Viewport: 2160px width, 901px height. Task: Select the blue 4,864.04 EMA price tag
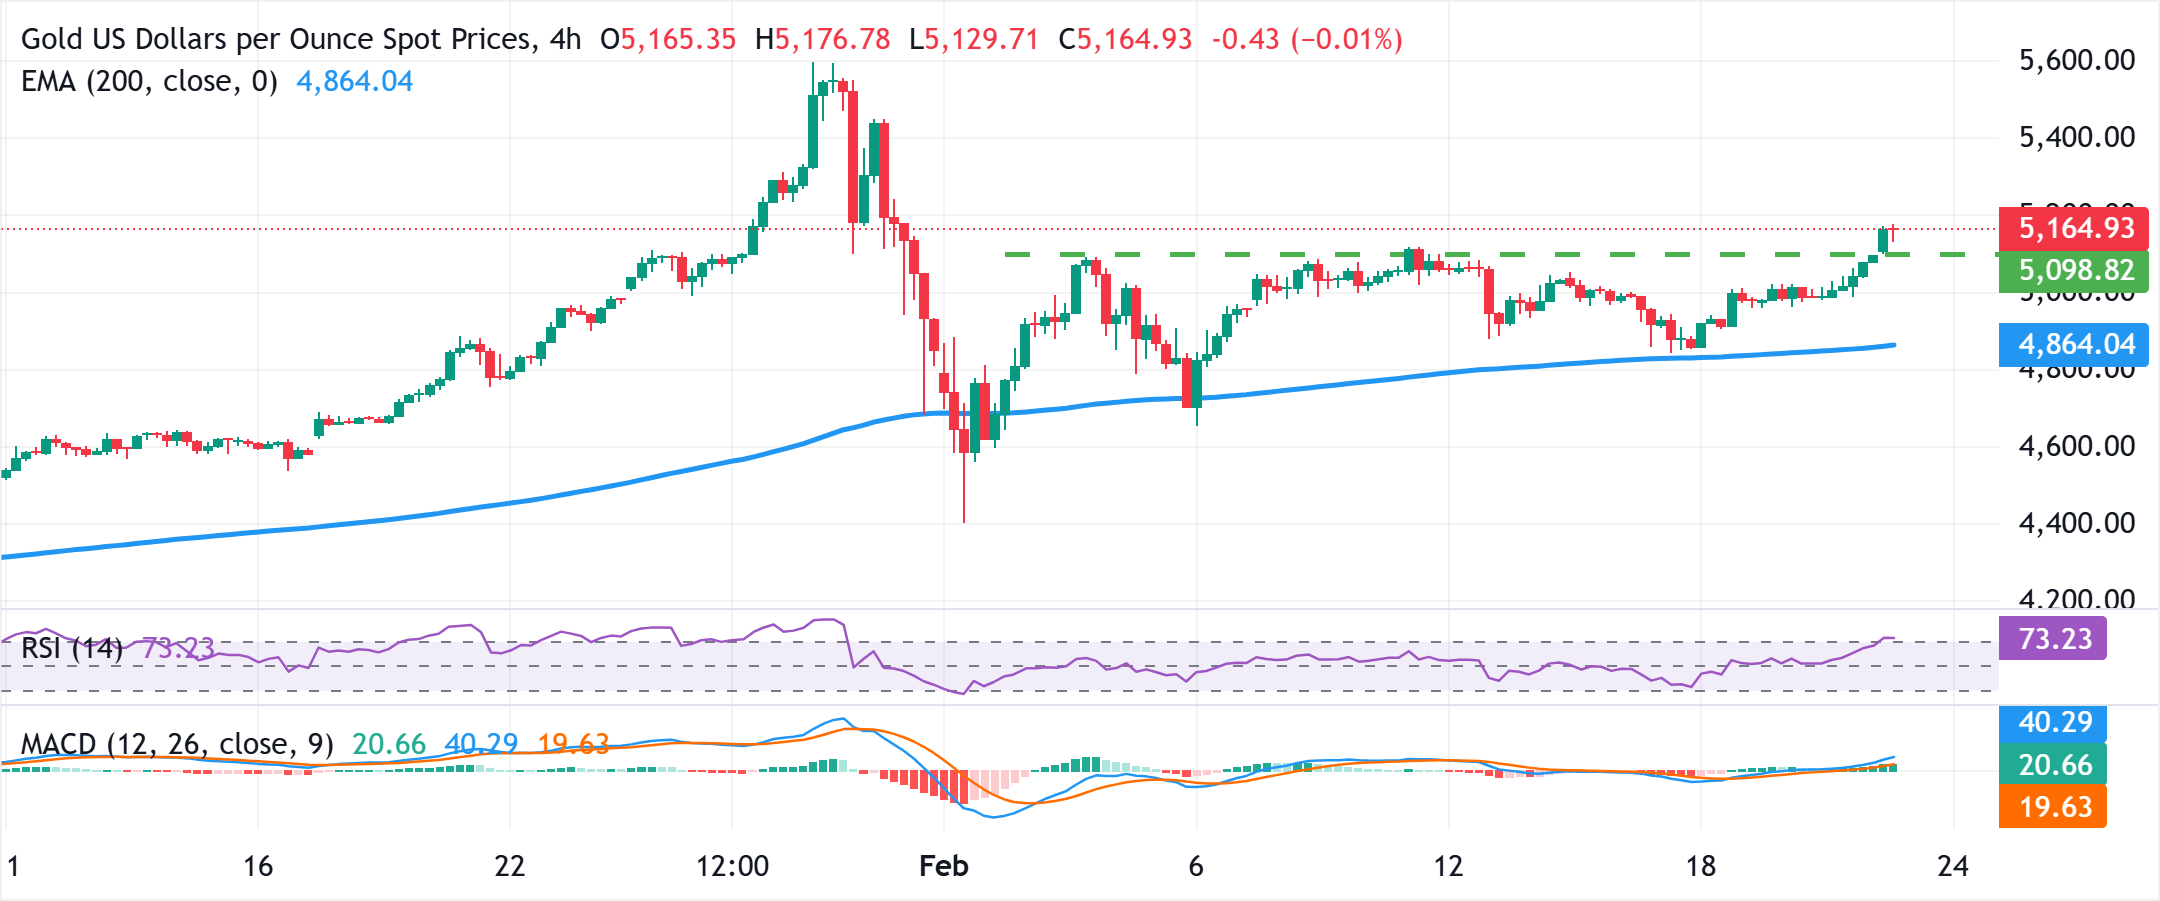point(2072,345)
